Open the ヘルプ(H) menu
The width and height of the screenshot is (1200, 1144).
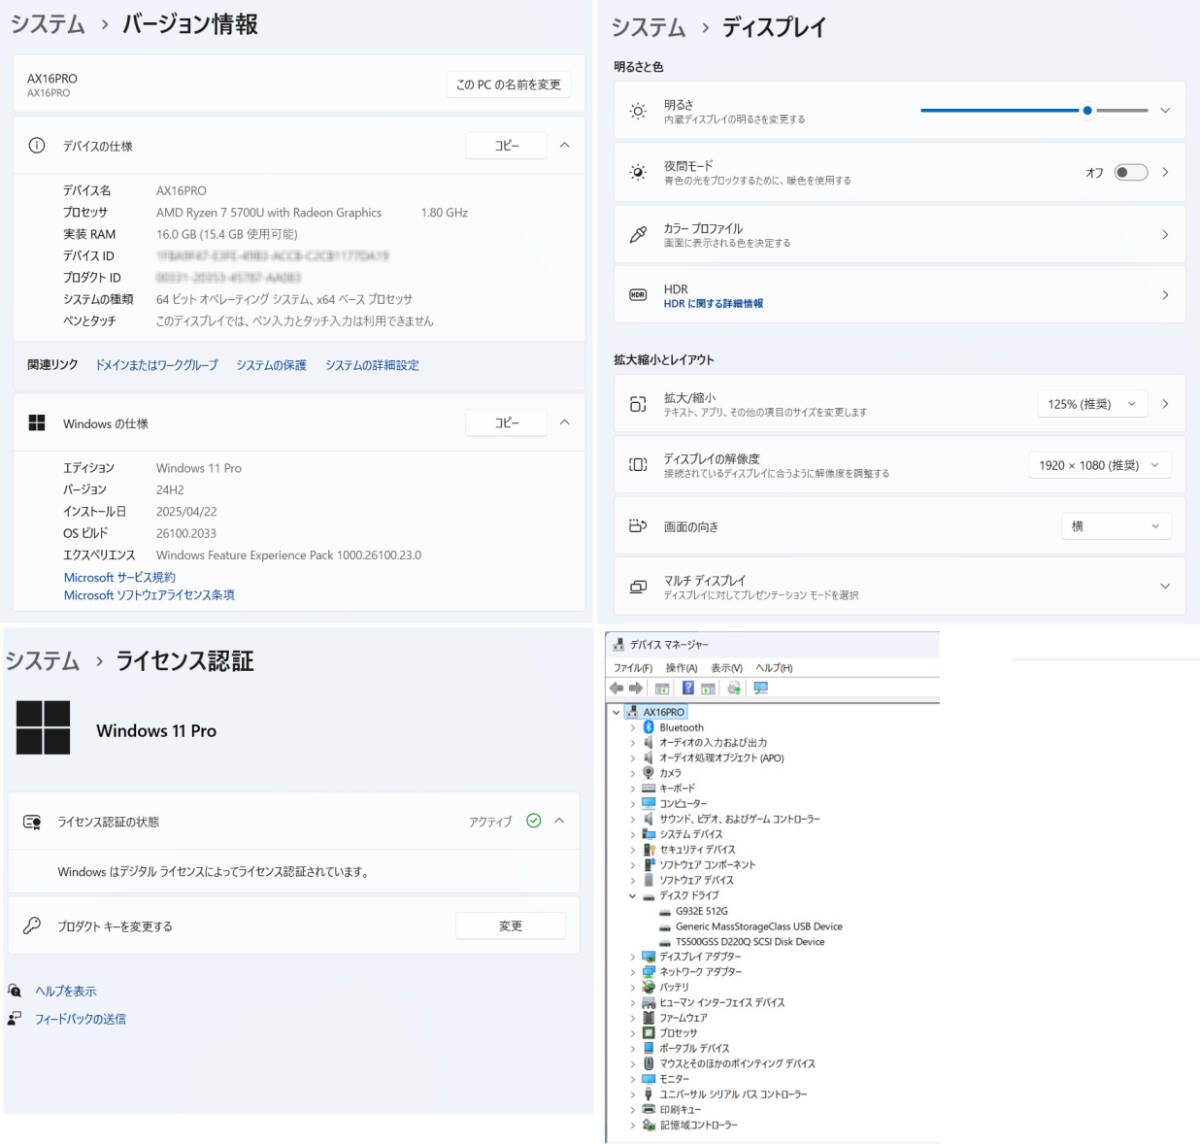774,668
